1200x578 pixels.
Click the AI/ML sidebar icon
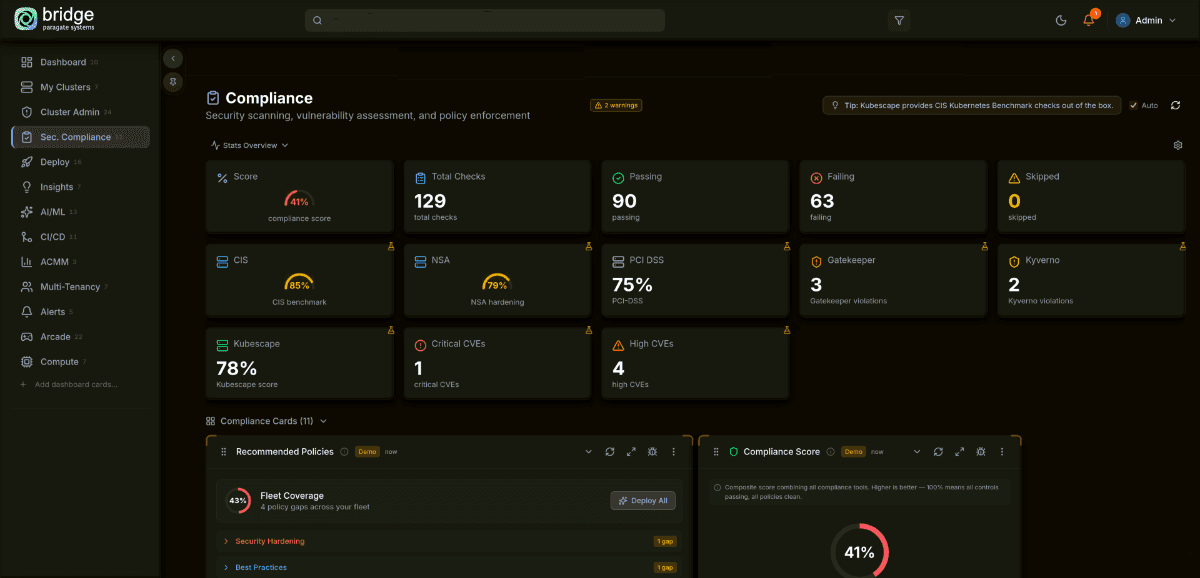click(27, 212)
